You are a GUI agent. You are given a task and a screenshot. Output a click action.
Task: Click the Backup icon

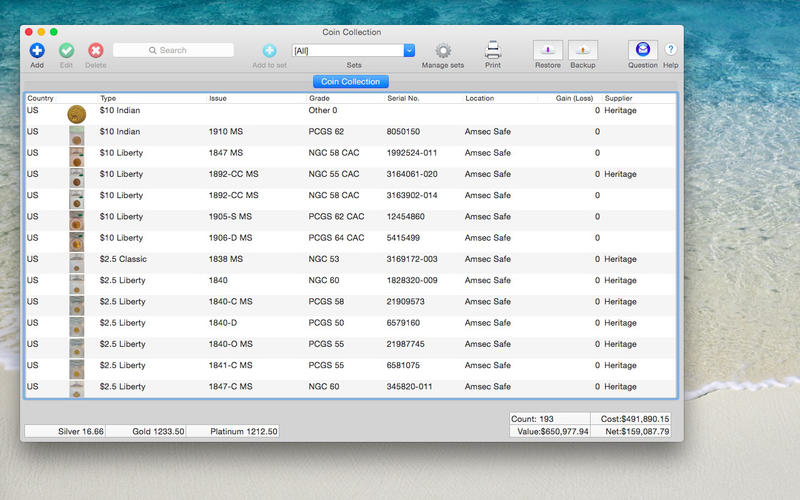[583, 50]
